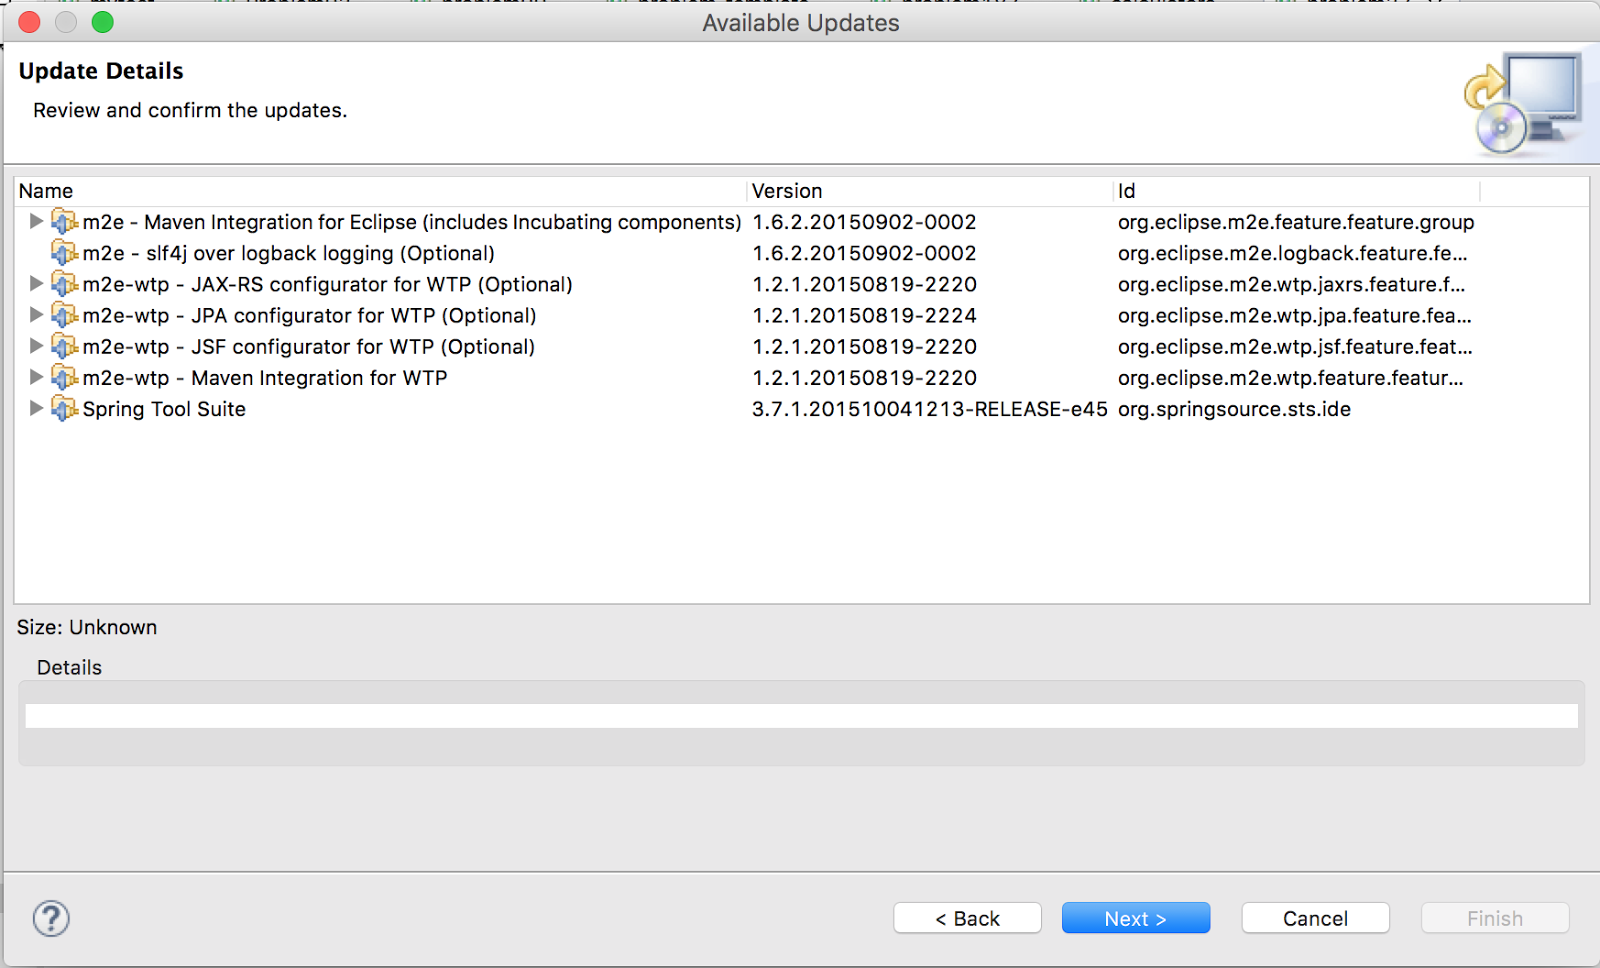Click the update wizard banner image
Image resolution: width=1600 pixels, height=968 pixels.
1524,105
